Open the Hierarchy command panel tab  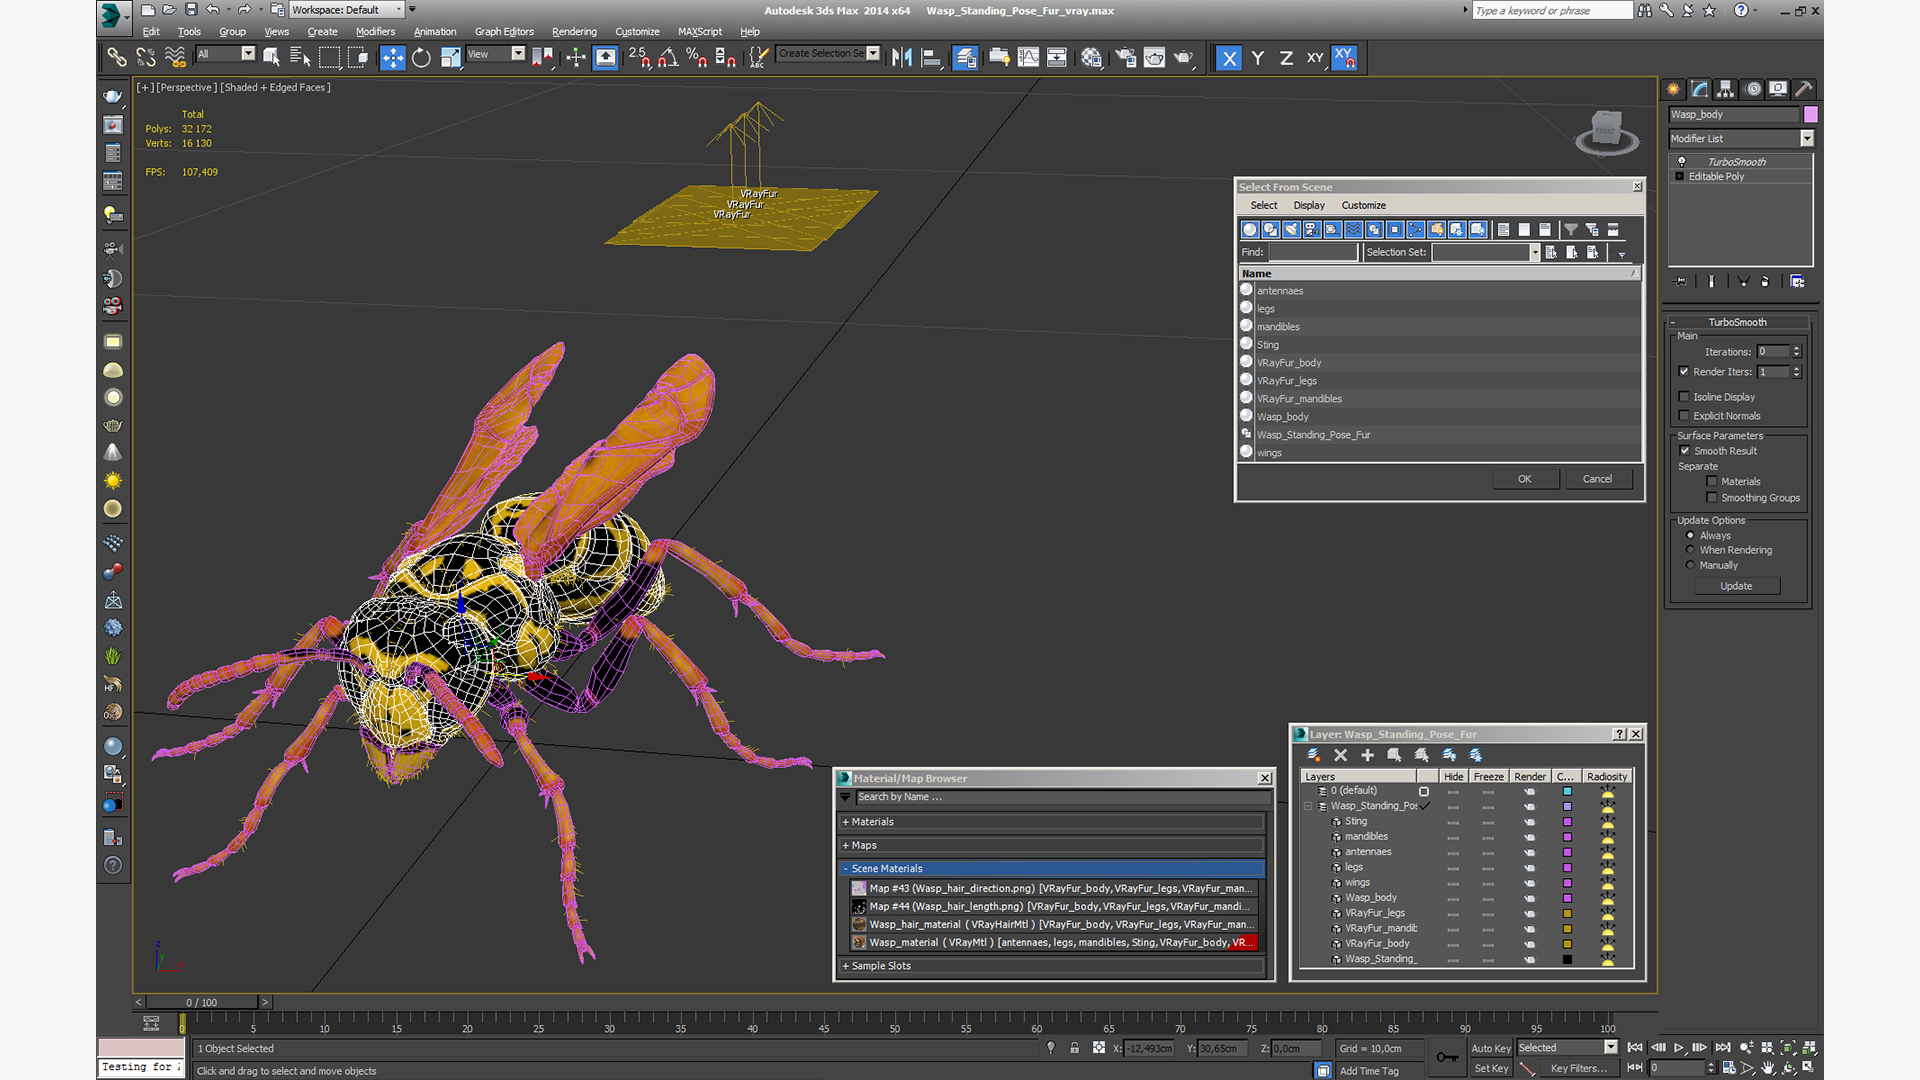coord(1725,89)
